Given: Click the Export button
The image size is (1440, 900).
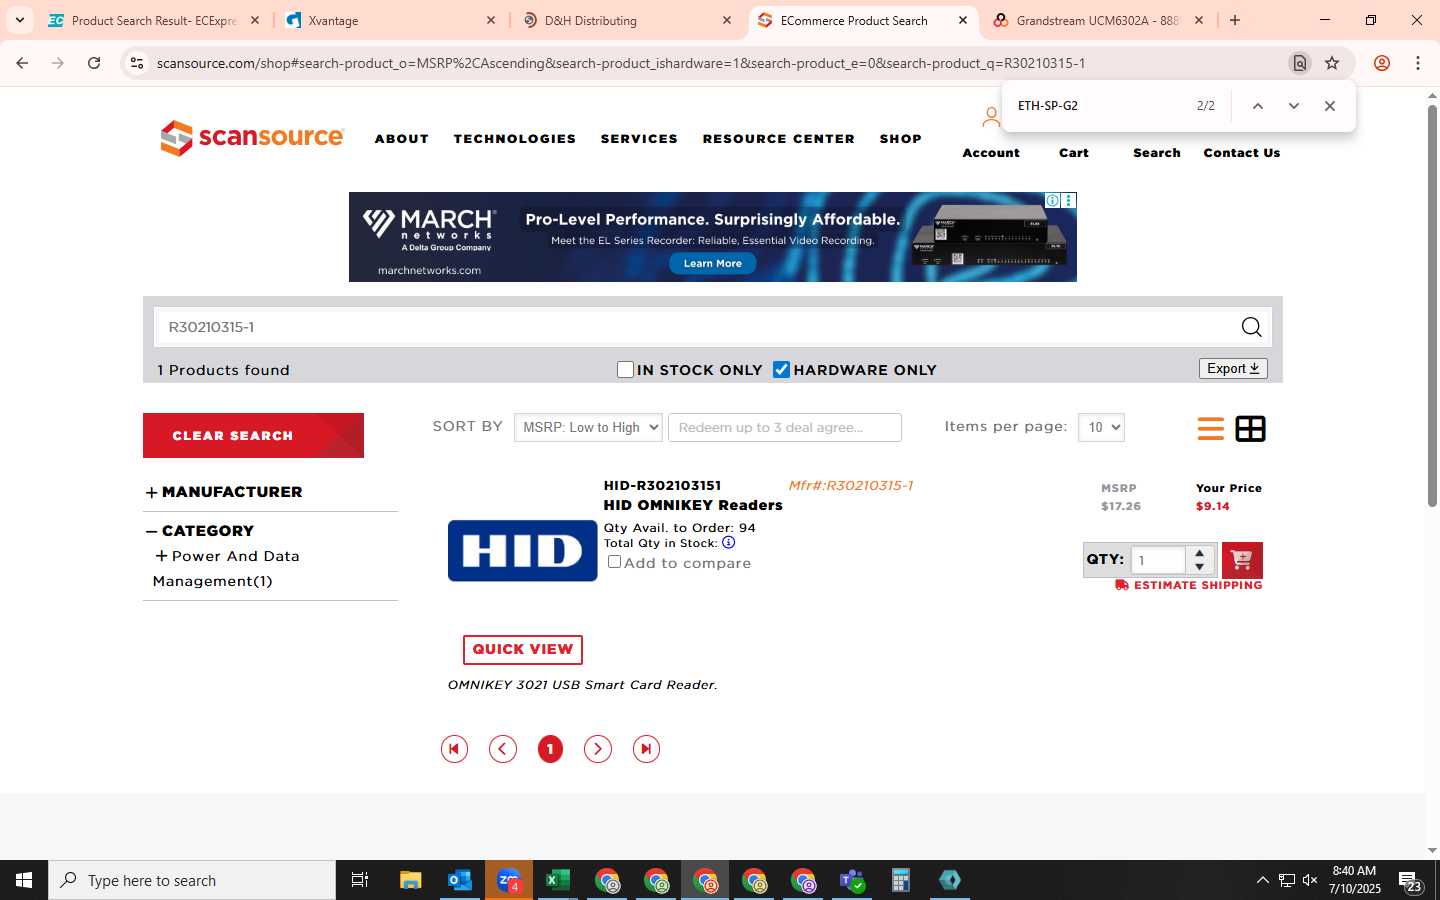Looking at the screenshot, I should pyautogui.click(x=1233, y=369).
